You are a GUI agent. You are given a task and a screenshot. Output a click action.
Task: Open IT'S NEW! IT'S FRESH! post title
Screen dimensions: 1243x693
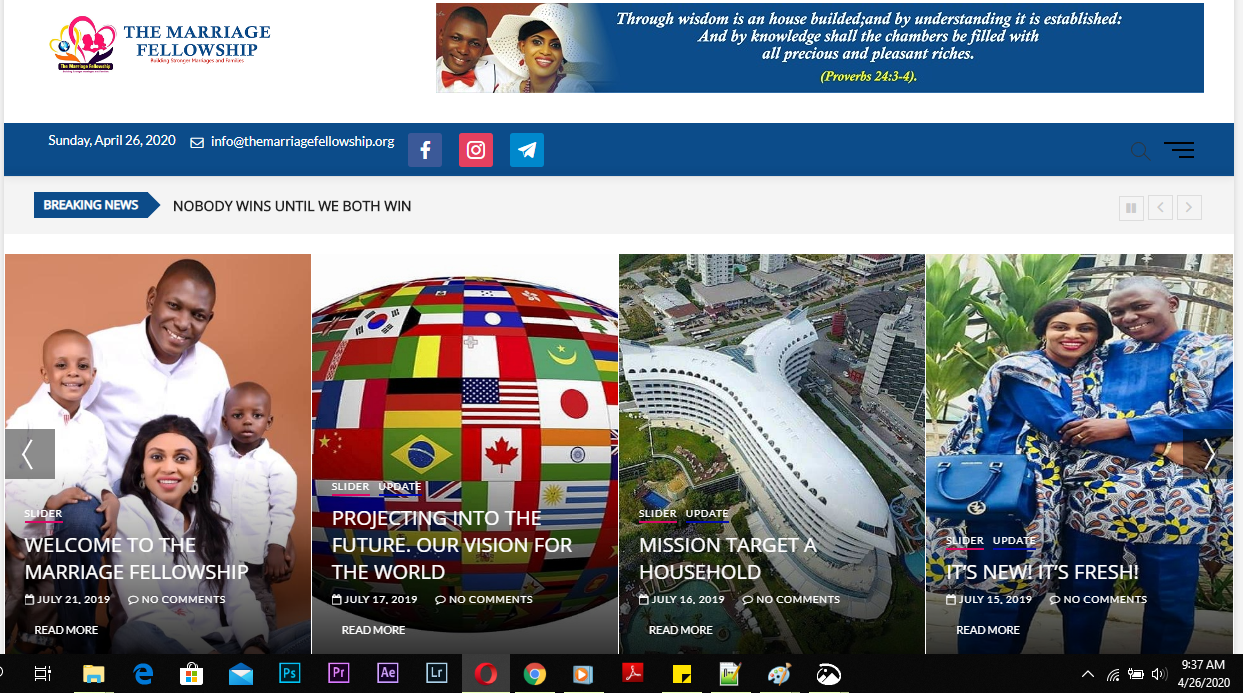(1042, 572)
